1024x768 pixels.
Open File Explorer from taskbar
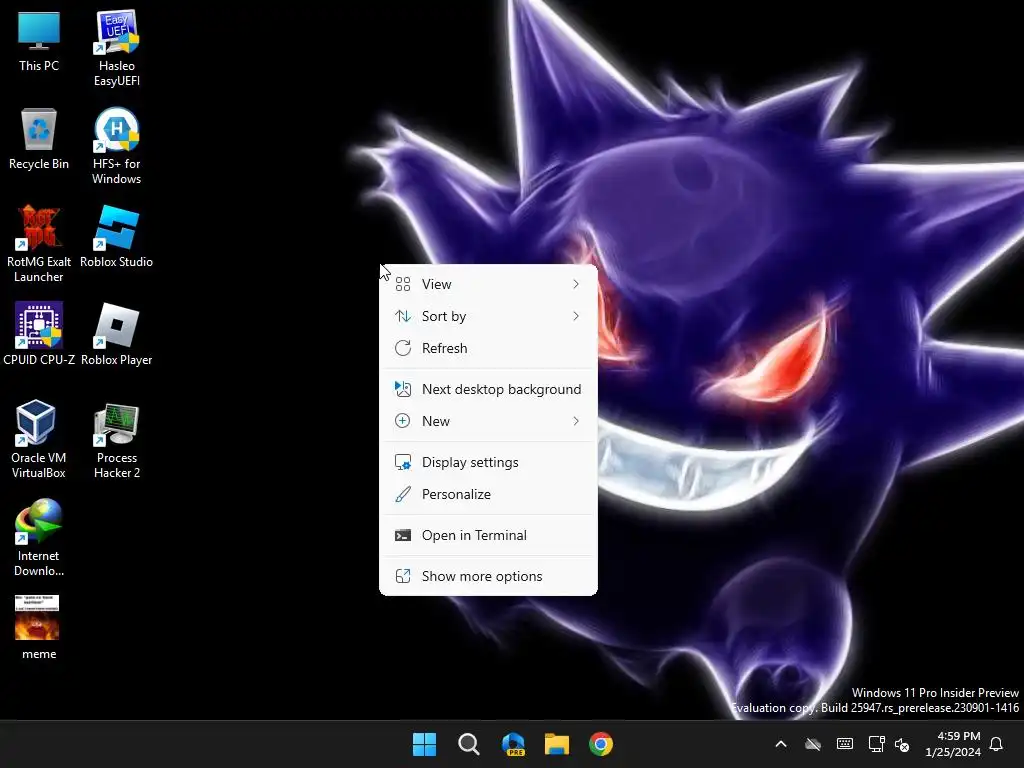[x=557, y=744]
